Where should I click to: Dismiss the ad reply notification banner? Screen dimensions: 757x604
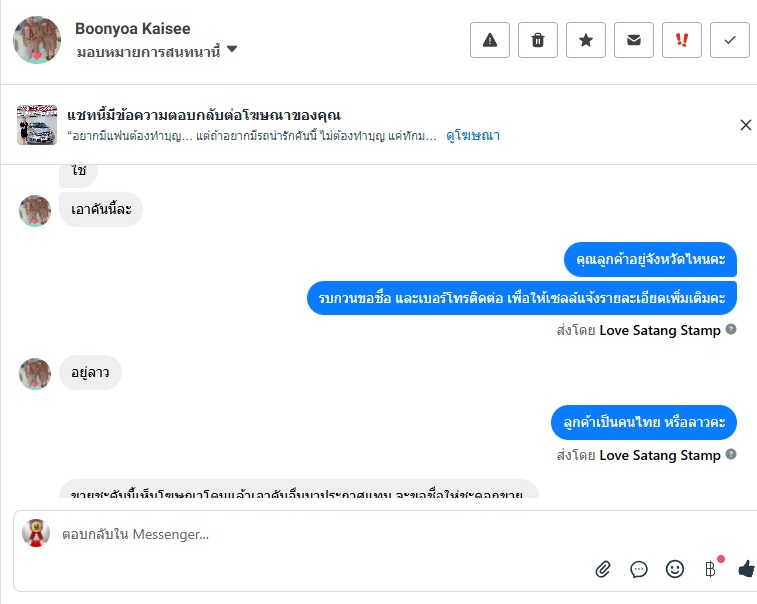point(745,125)
